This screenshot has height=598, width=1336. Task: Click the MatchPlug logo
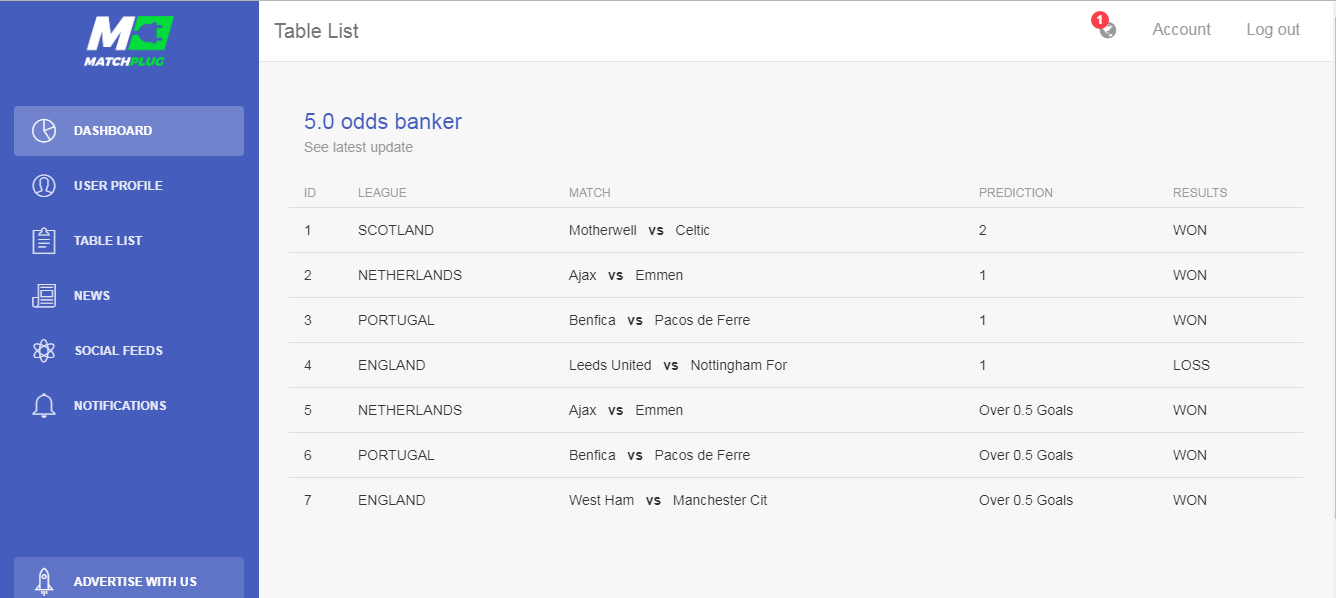(129, 41)
